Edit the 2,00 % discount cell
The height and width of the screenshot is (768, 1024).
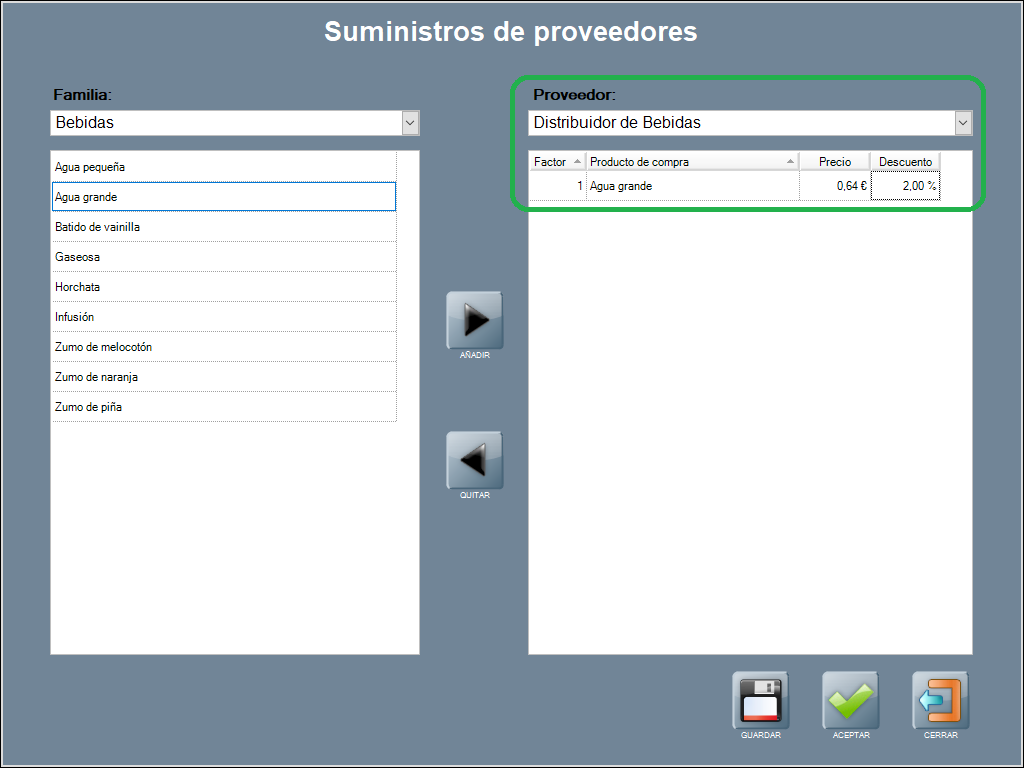click(905, 186)
